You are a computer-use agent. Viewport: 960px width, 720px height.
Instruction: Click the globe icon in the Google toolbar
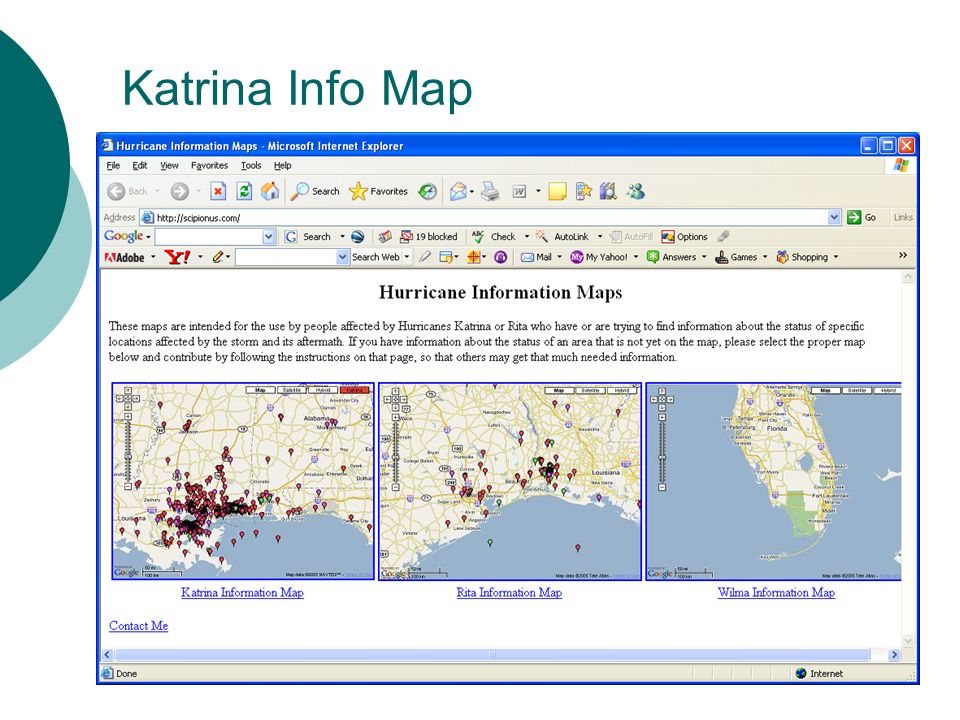click(x=358, y=237)
